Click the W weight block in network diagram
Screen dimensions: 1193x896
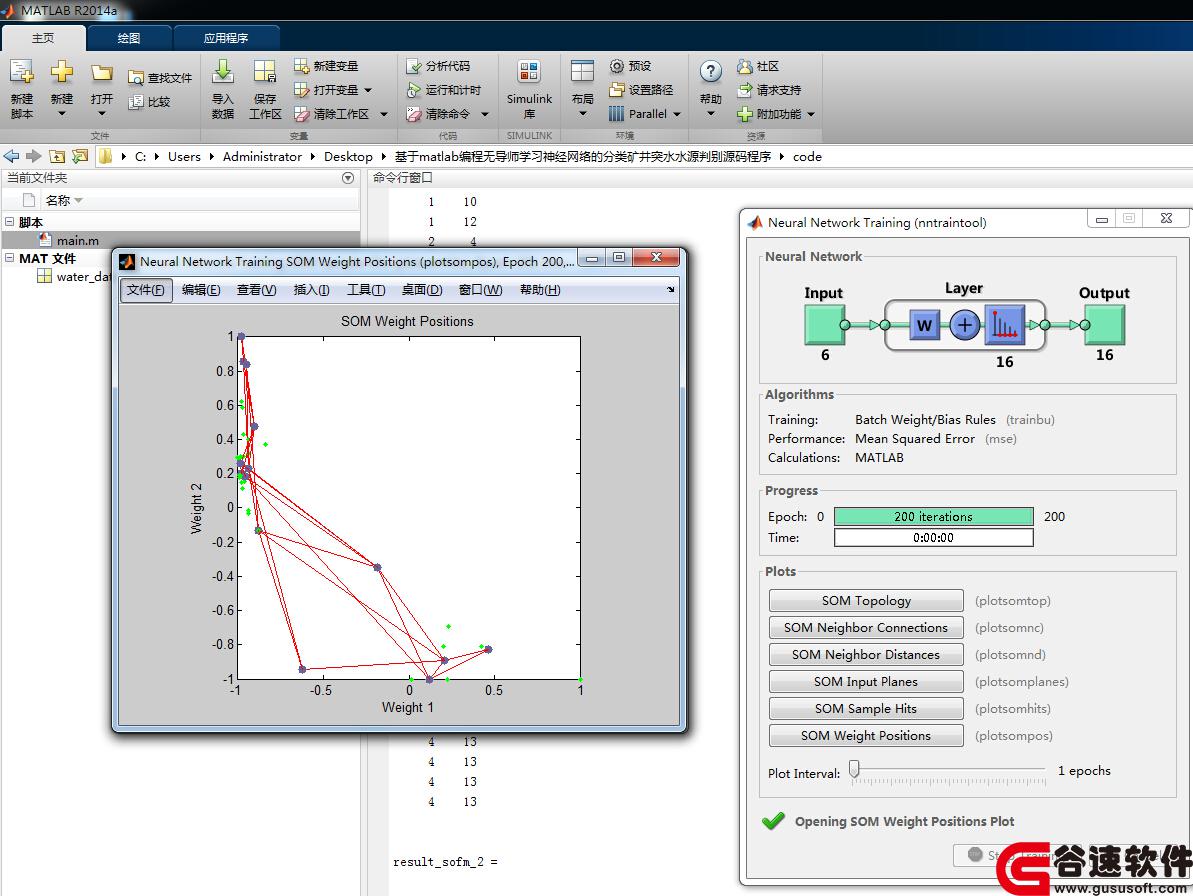pyautogui.click(x=924, y=326)
